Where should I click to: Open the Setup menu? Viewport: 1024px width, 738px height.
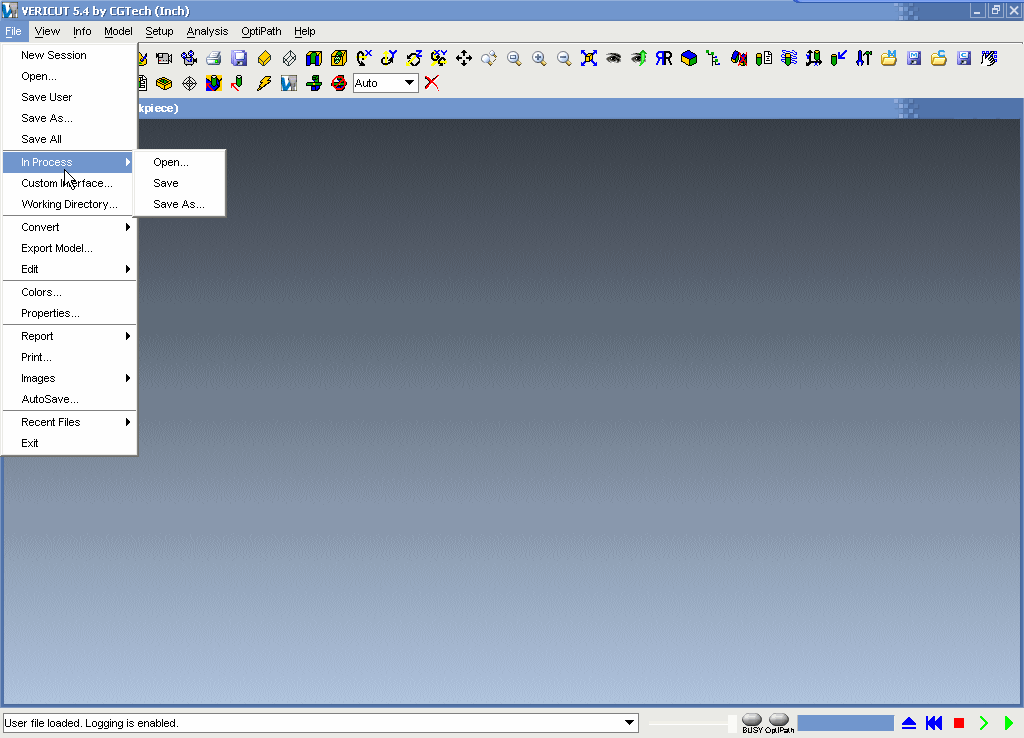159,31
